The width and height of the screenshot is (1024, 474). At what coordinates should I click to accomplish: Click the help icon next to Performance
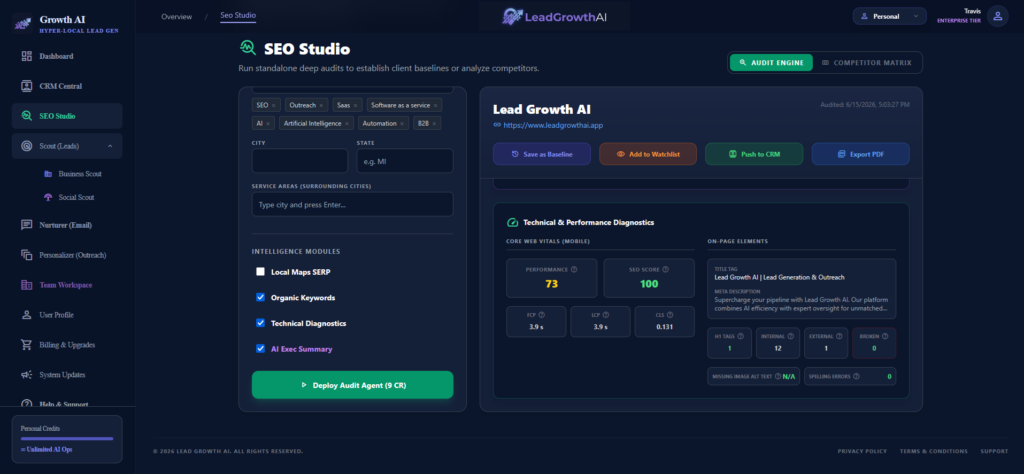click(x=574, y=269)
